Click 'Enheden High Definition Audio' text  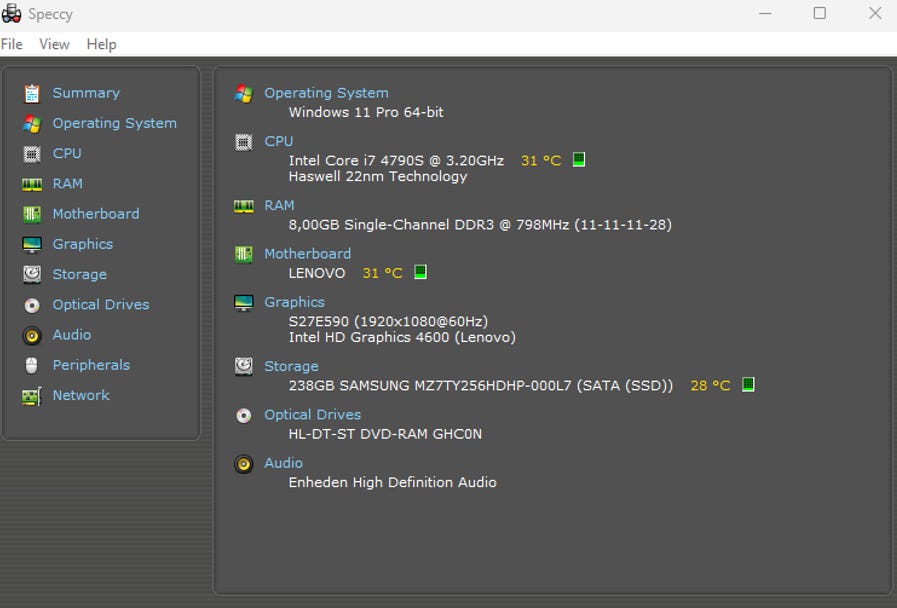[392, 483]
